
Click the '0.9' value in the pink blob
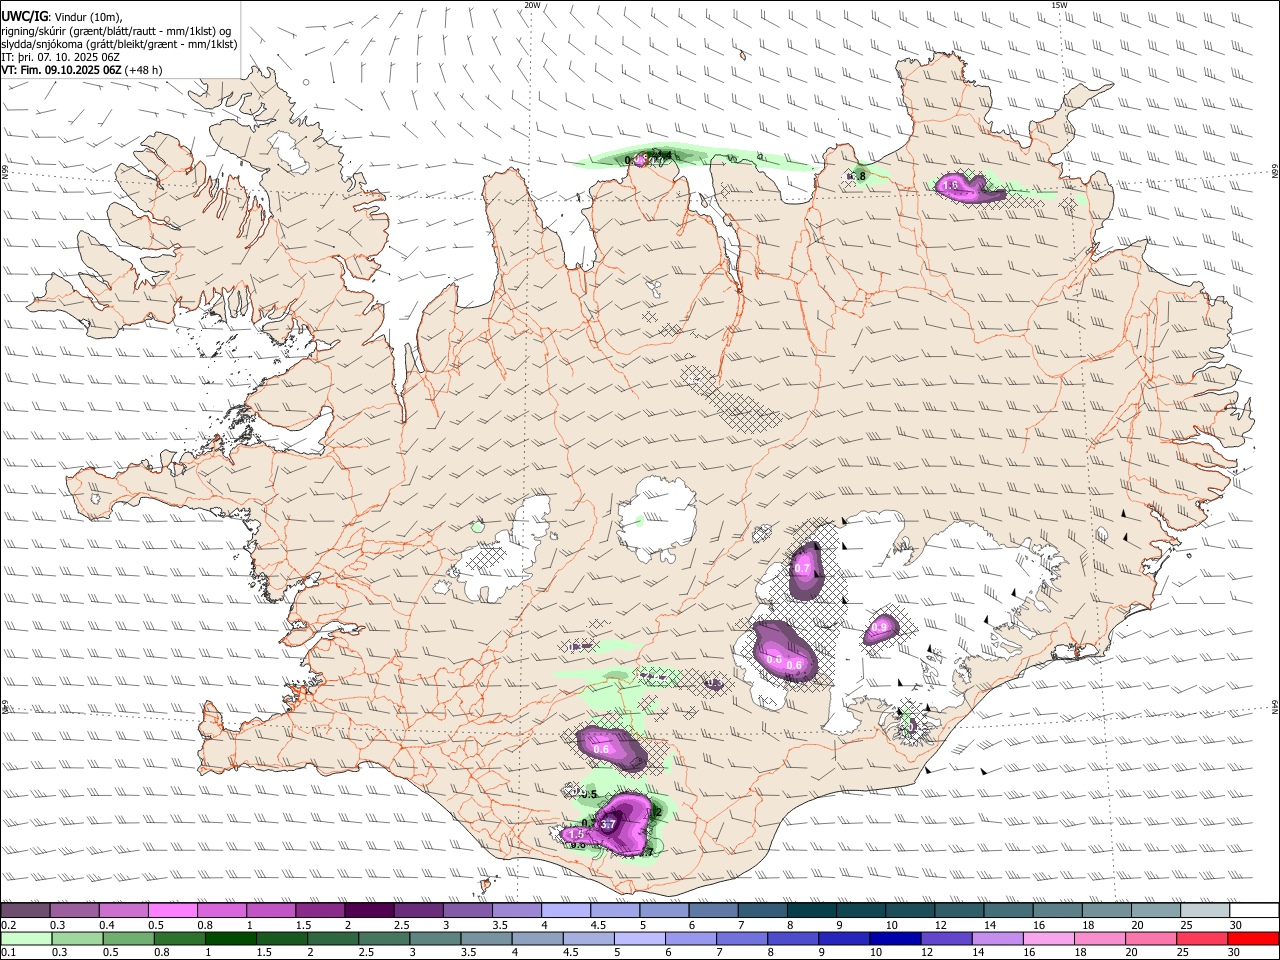coord(880,628)
